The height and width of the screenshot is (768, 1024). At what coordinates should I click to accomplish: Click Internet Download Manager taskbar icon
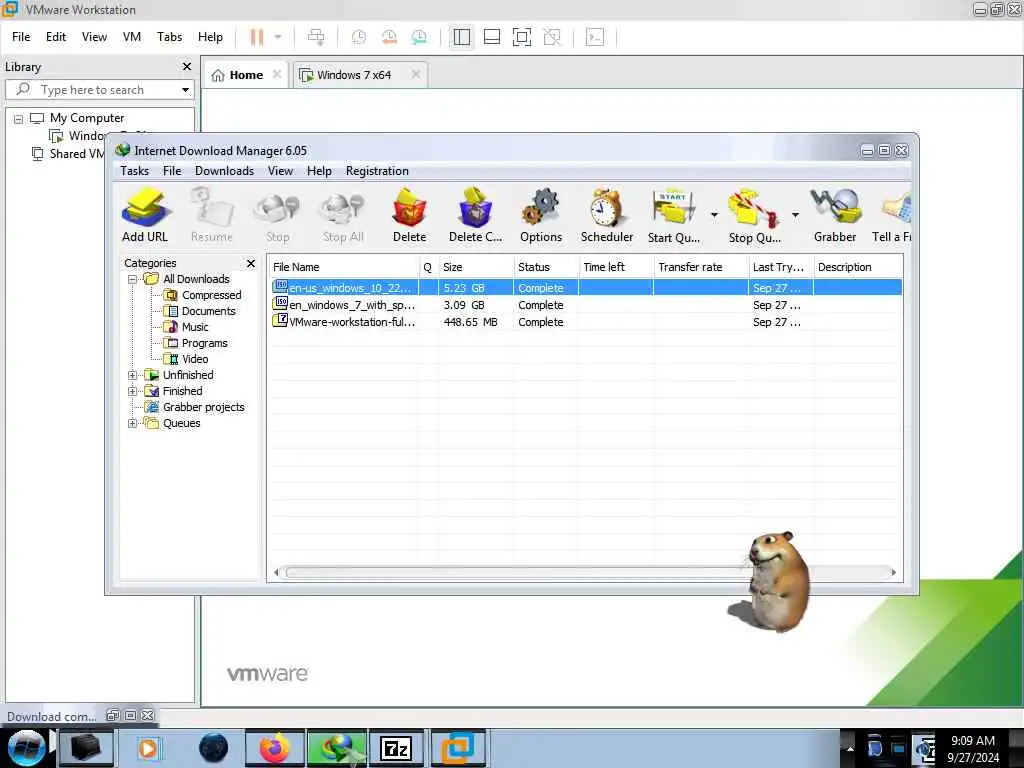(x=337, y=748)
